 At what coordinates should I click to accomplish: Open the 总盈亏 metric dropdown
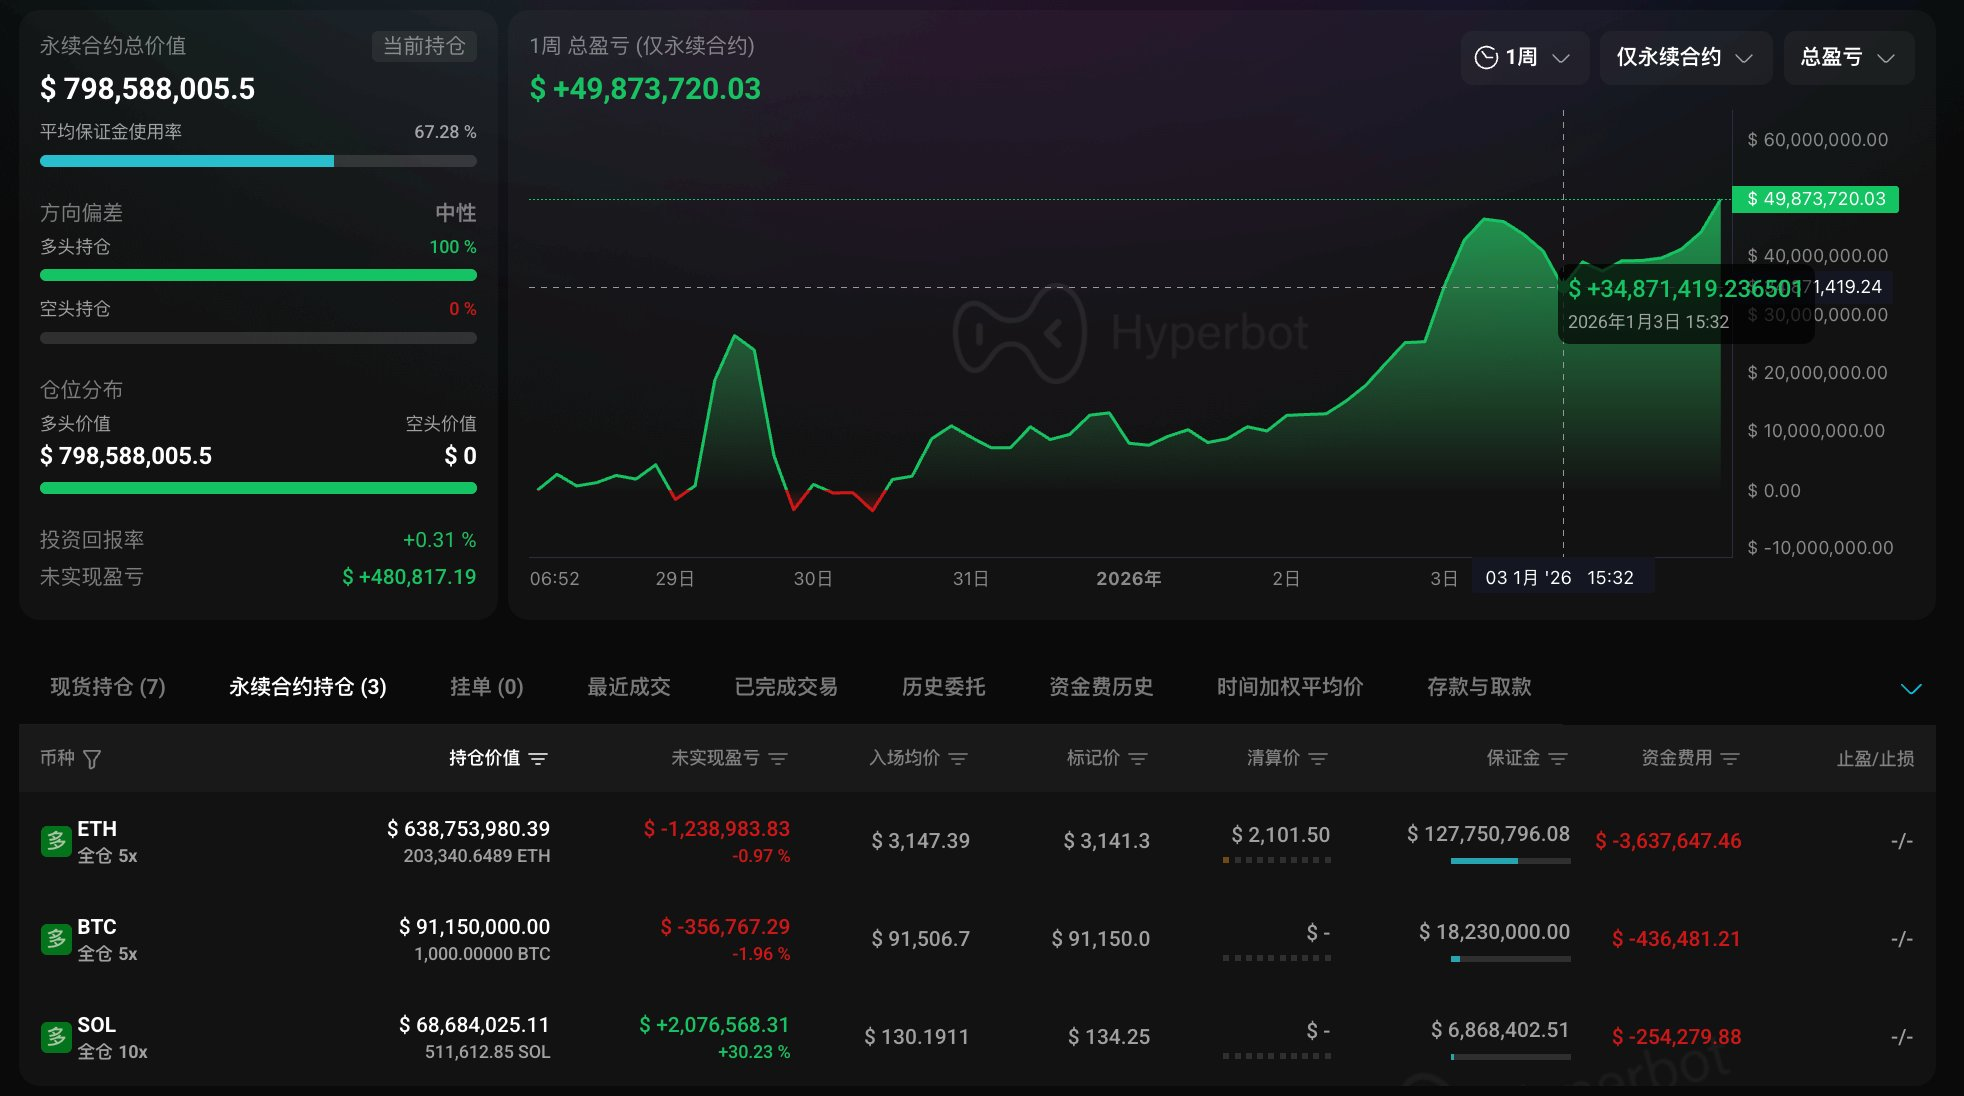point(1848,58)
